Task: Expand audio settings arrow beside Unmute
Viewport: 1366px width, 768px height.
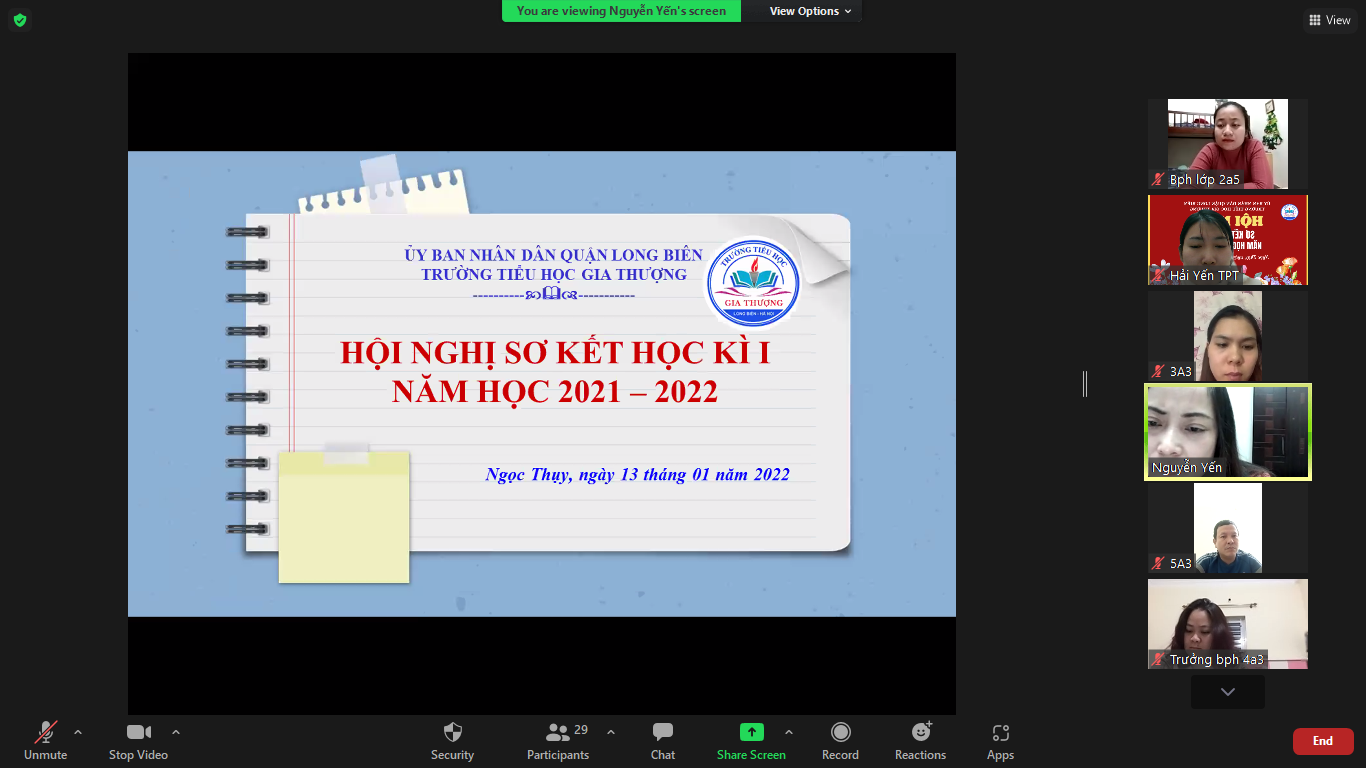Action: coord(78,732)
